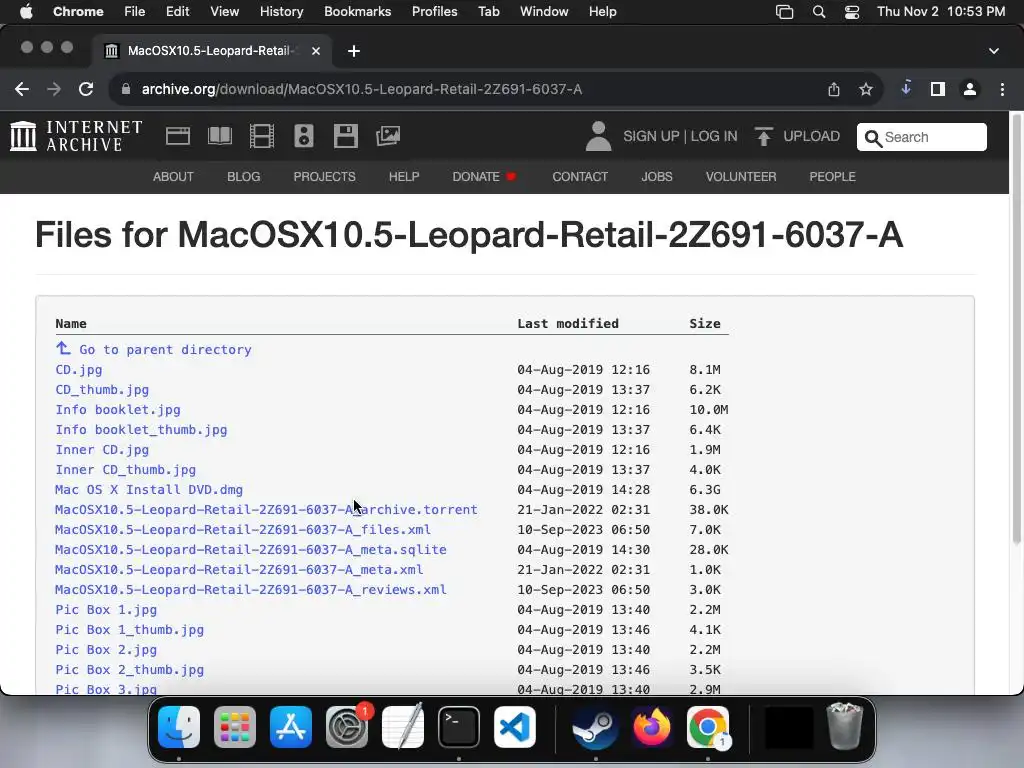The image size is (1024, 768).
Task: Click SIGN UP link
Action: tap(651, 136)
